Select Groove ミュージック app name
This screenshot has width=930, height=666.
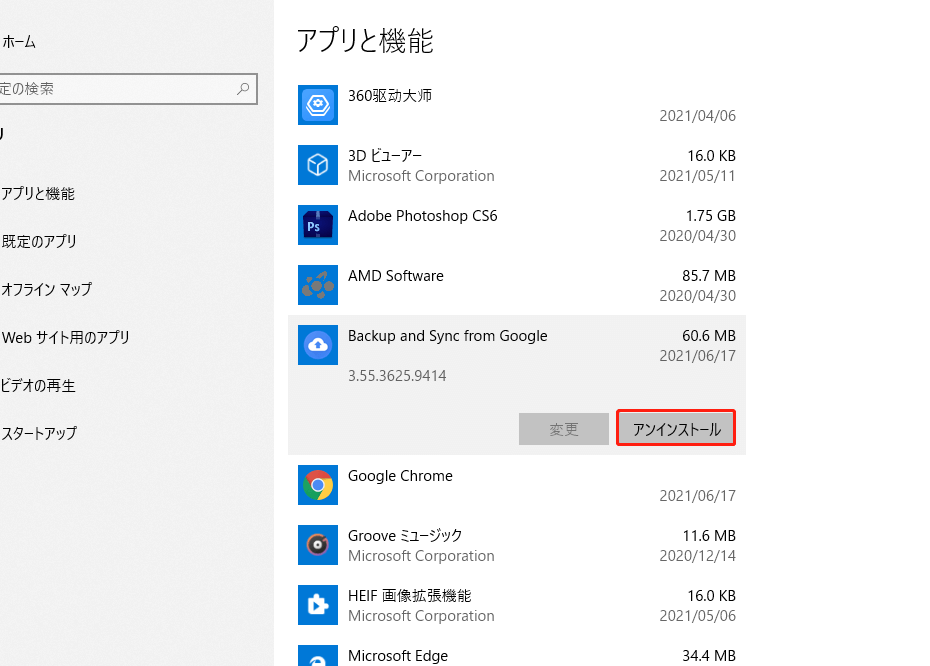click(x=405, y=536)
